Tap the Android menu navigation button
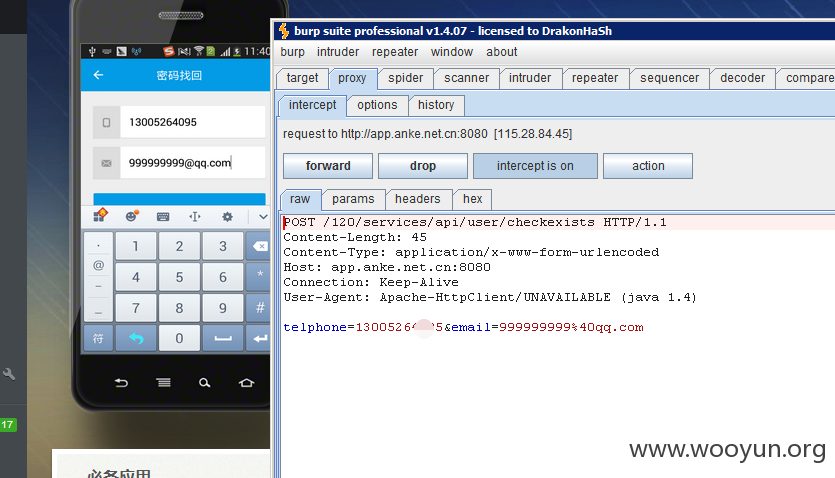The image size is (835, 478). [x=163, y=382]
